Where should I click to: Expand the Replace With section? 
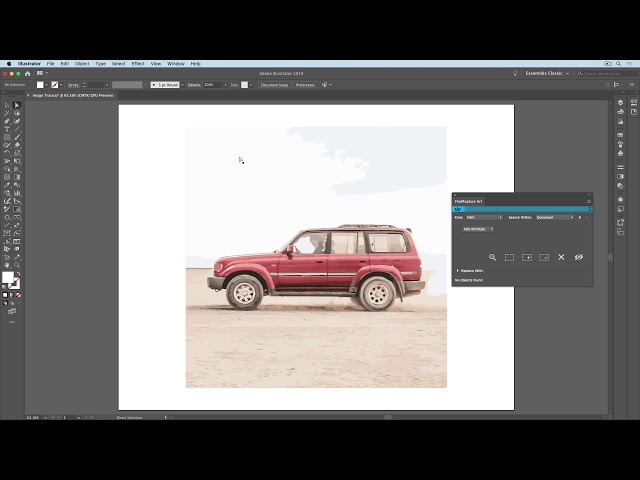[x=458, y=271]
